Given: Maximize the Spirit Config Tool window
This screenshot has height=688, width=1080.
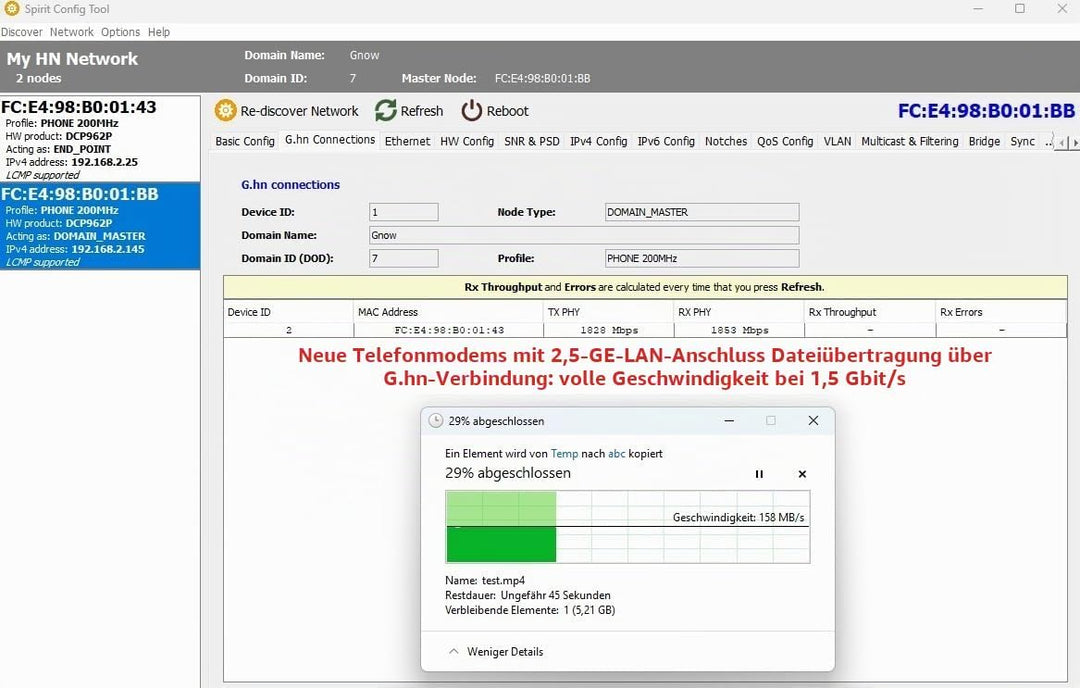Looking at the screenshot, I should coord(1020,9).
